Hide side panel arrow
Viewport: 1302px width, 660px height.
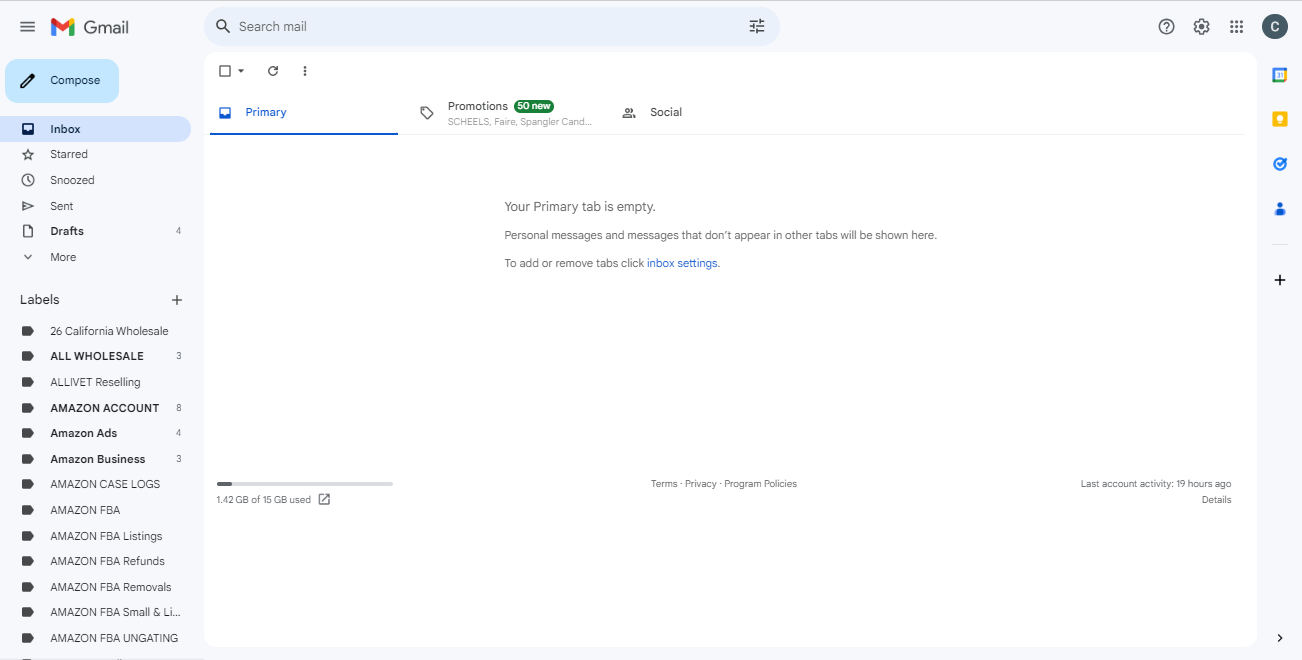[1280, 638]
